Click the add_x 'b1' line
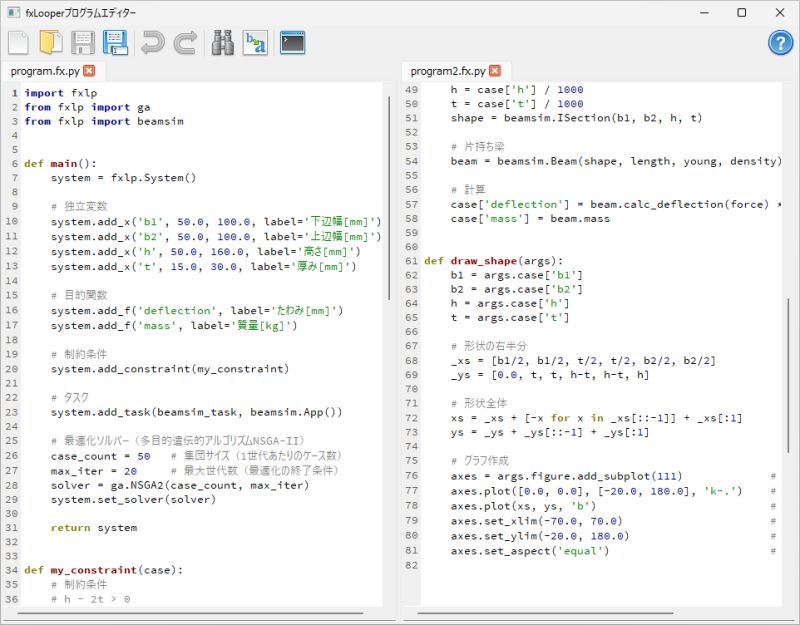This screenshot has height=625, width=800. (216, 222)
